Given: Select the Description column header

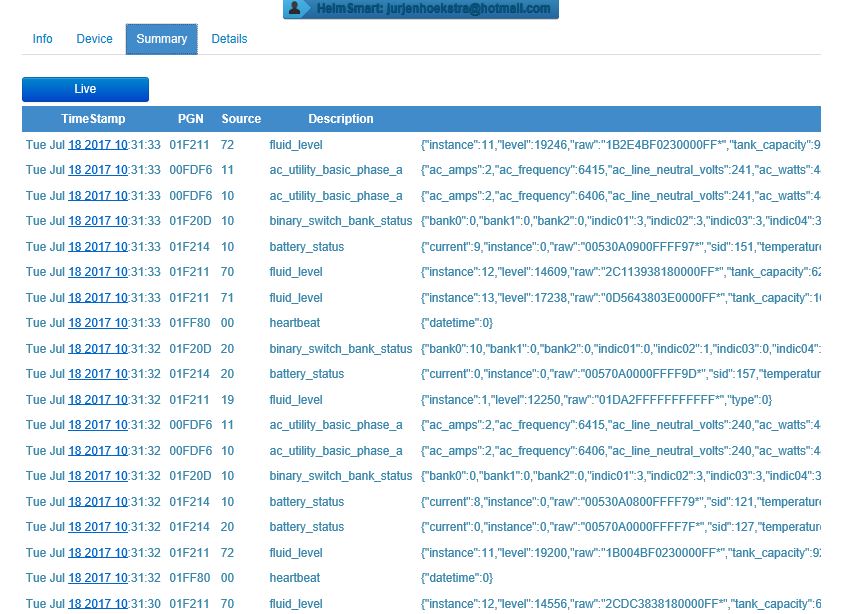Looking at the screenshot, I should (340, 119).
